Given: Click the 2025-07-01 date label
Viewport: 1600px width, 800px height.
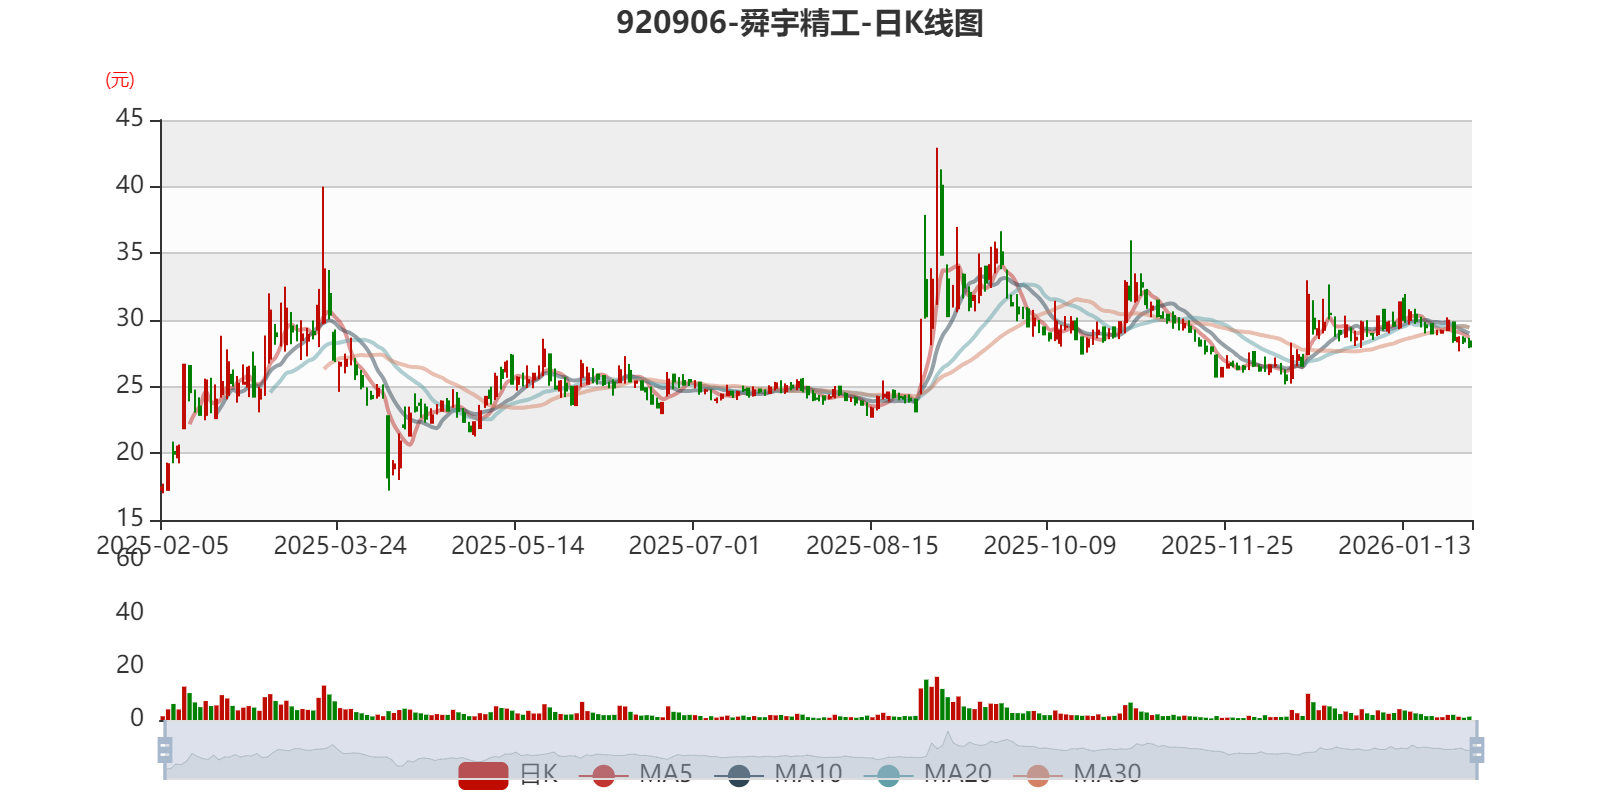Looking at the screenshot, I should (695, 546).
